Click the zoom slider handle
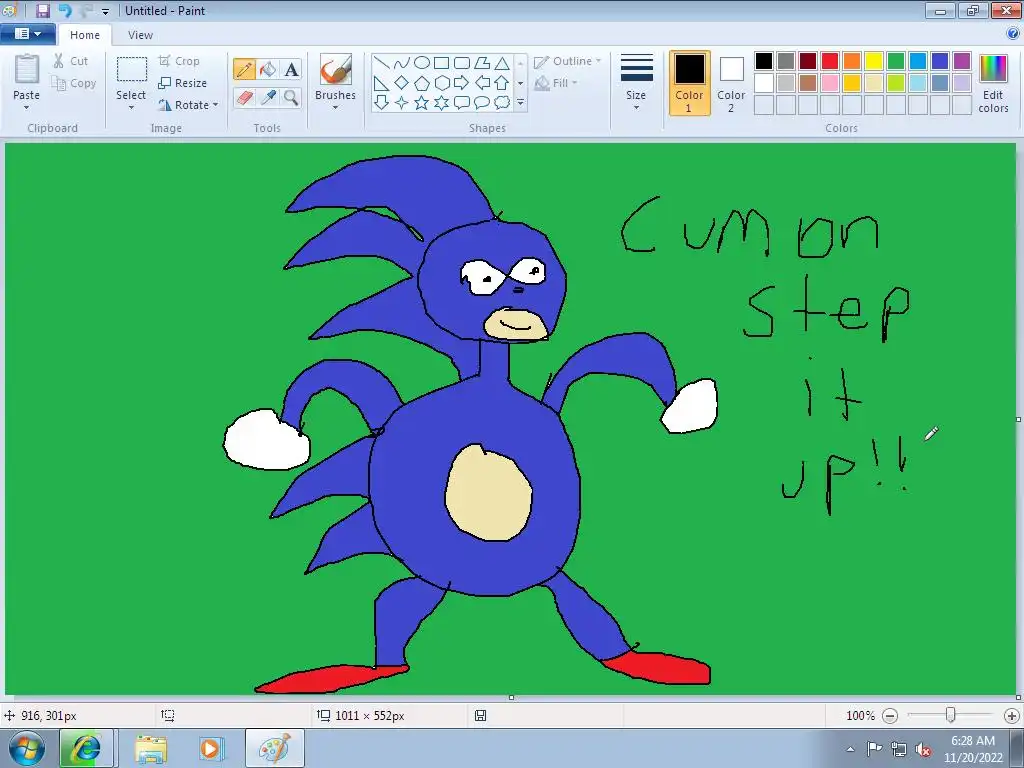Screen dimensions: 1024x768 tap(951, 715)
